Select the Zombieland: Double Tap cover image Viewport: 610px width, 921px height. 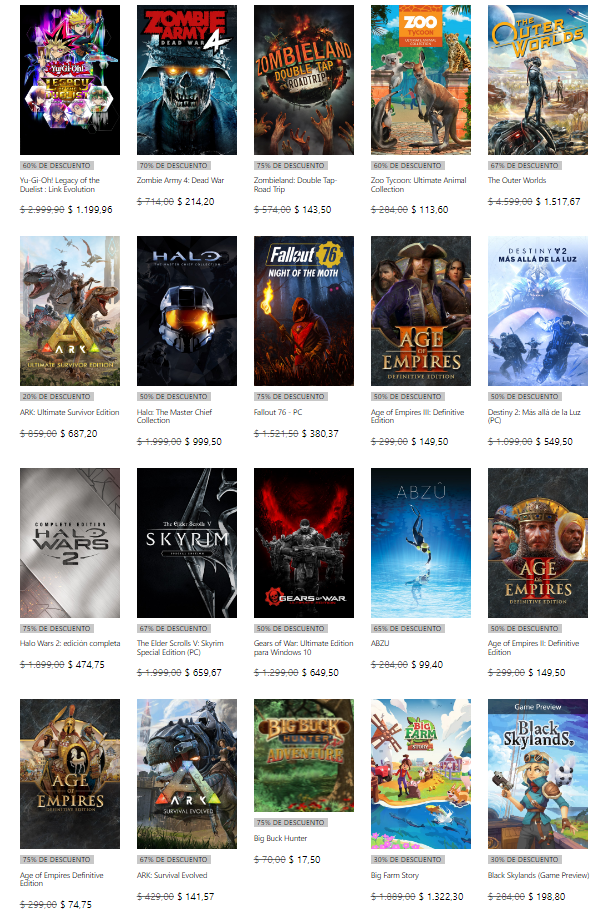[x=304, y=80]
